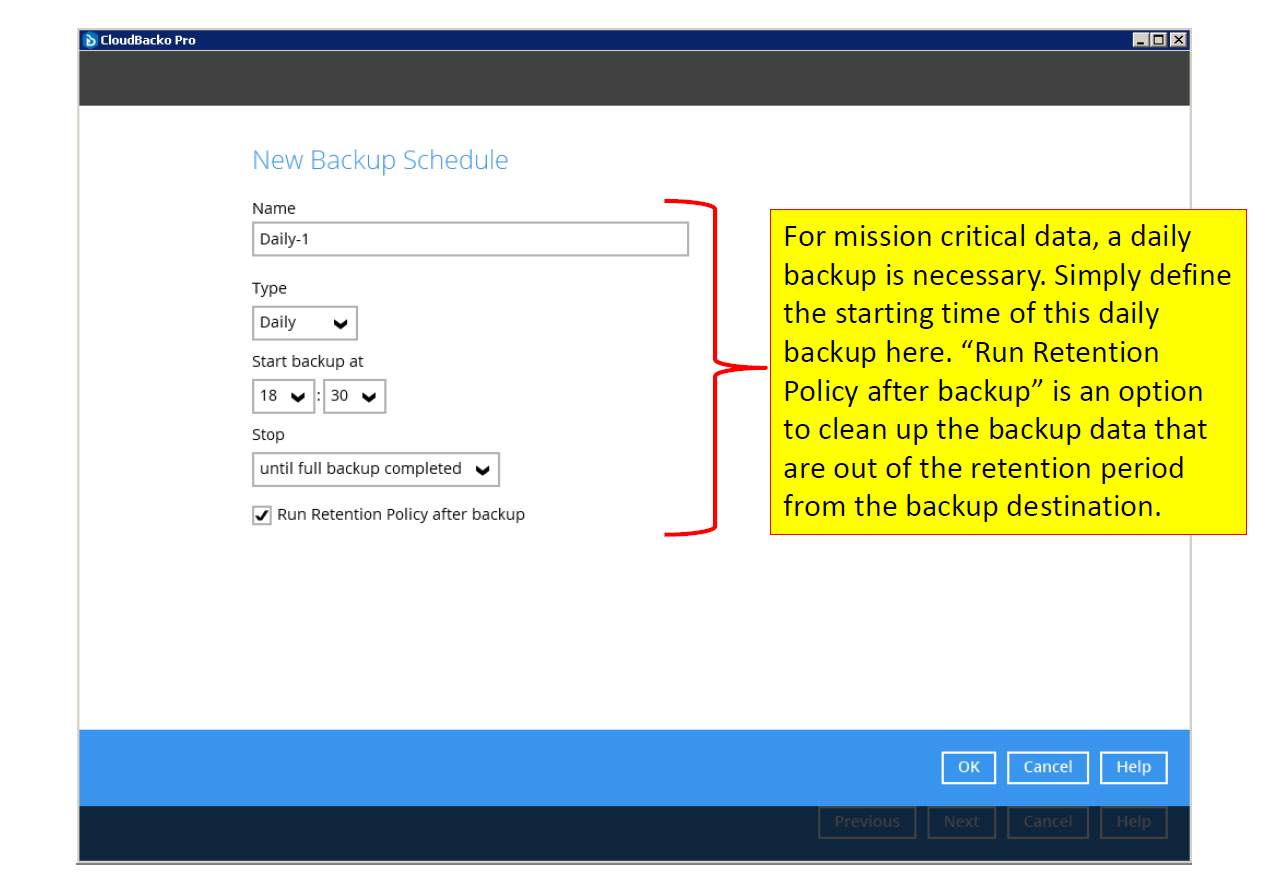The width and height of the screenshot is (1268, 888).
Task: Click OK to save the backup schedule
Action: coord(968,767)
